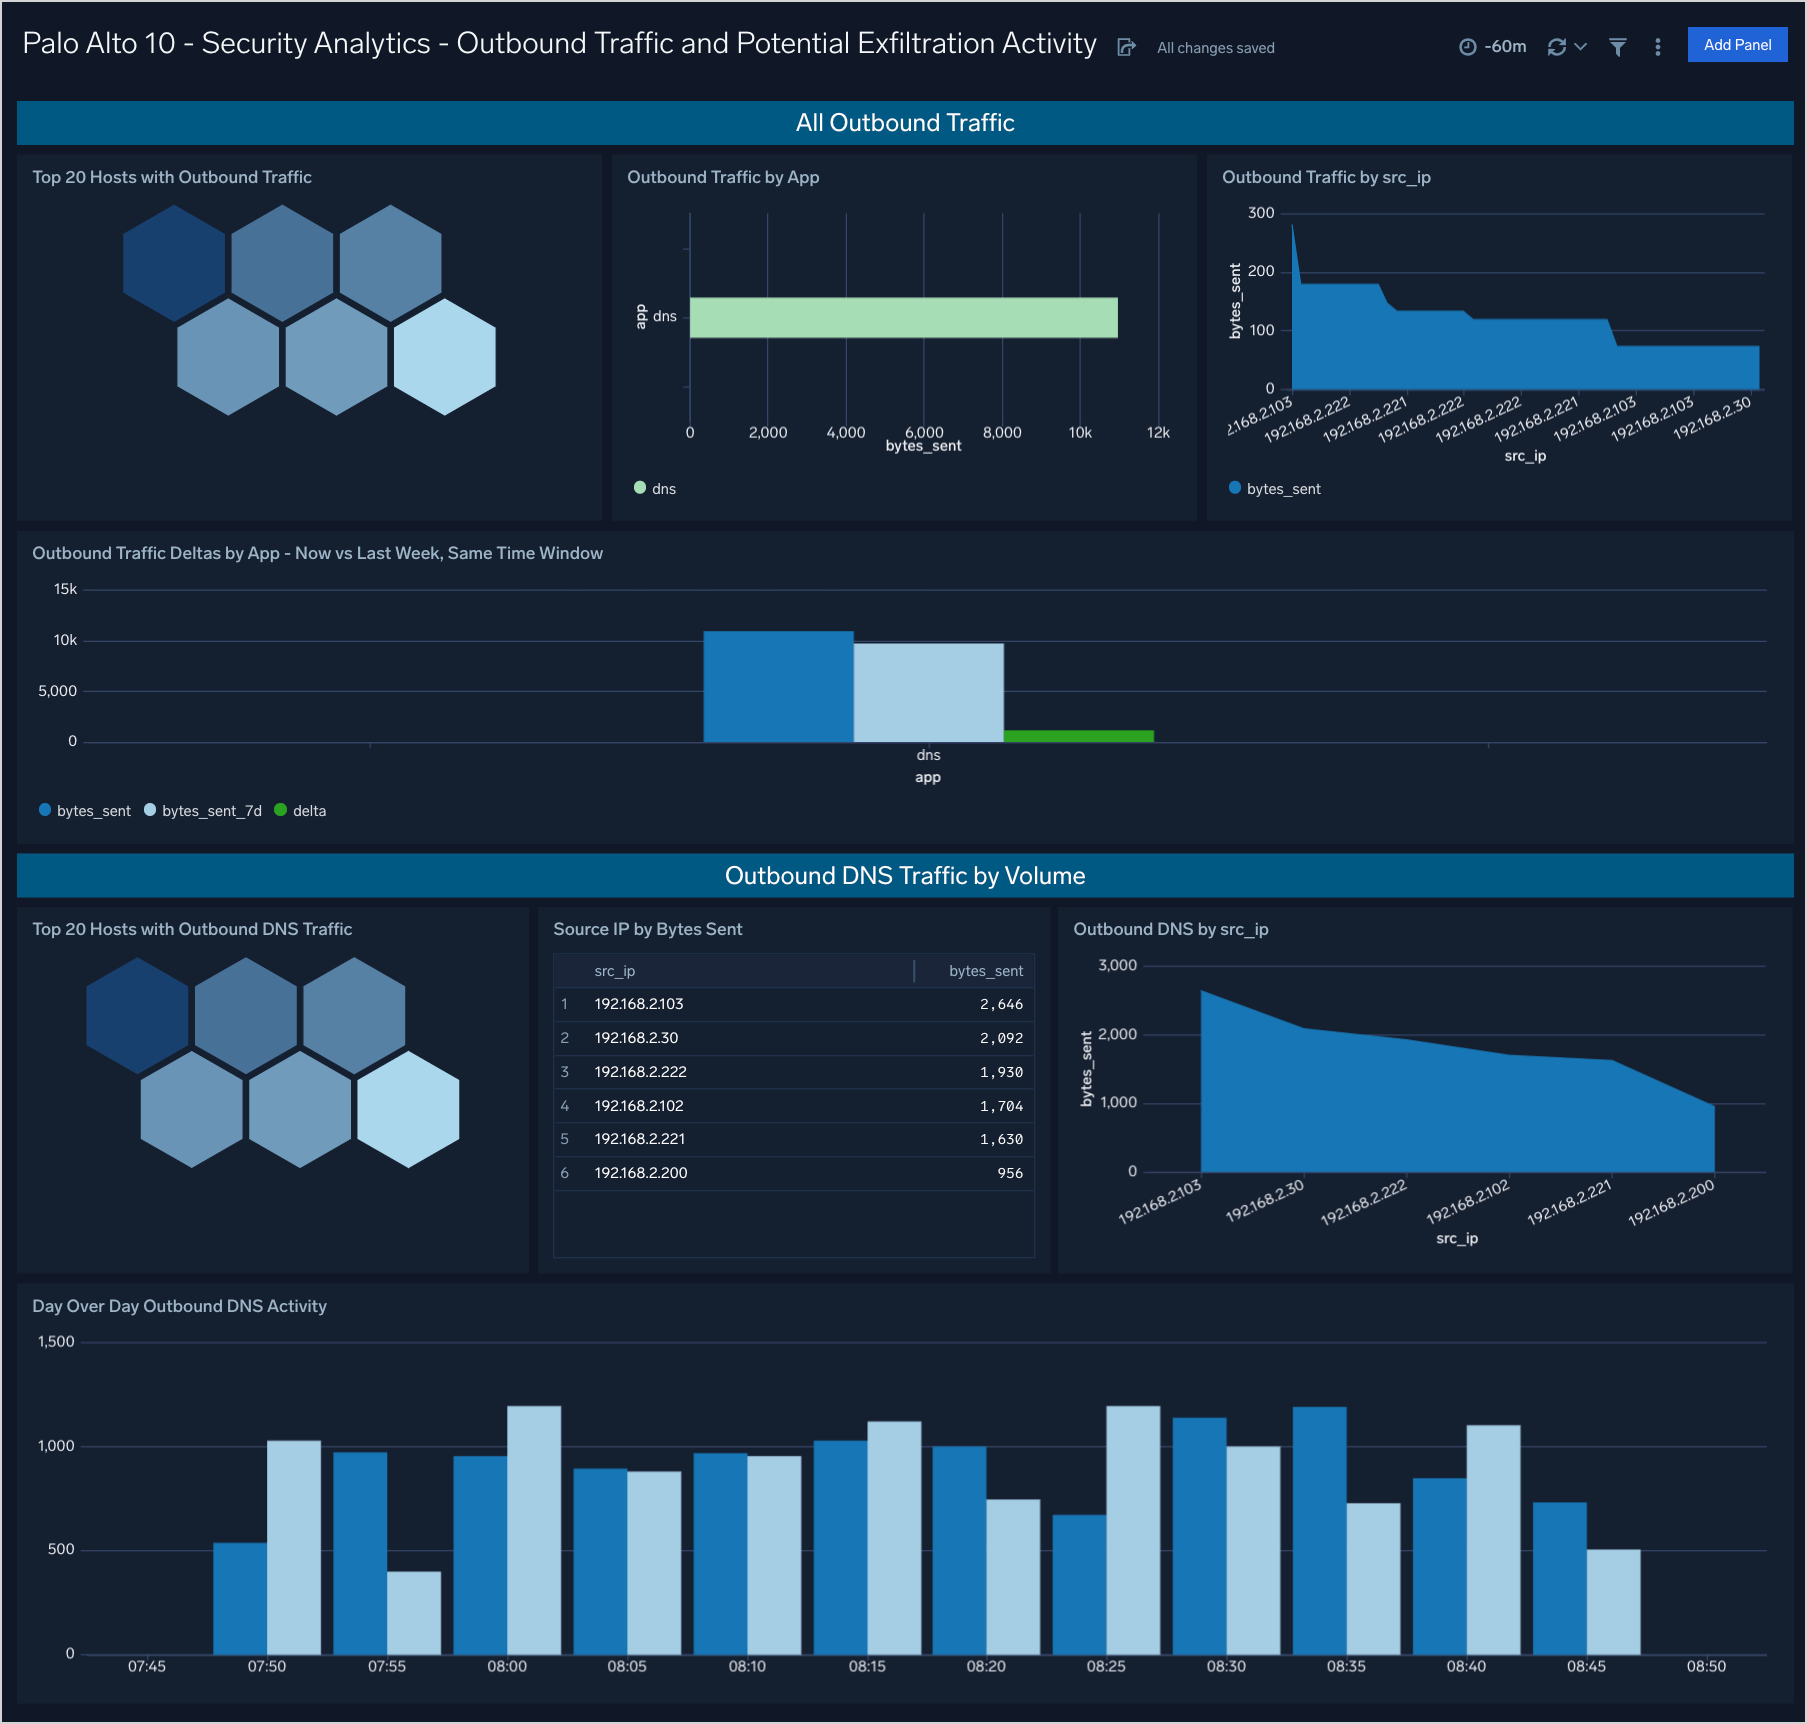Click the clock time range icon
Image resolution: width=1807 pixels, height=1724 pixels.
1467,46
